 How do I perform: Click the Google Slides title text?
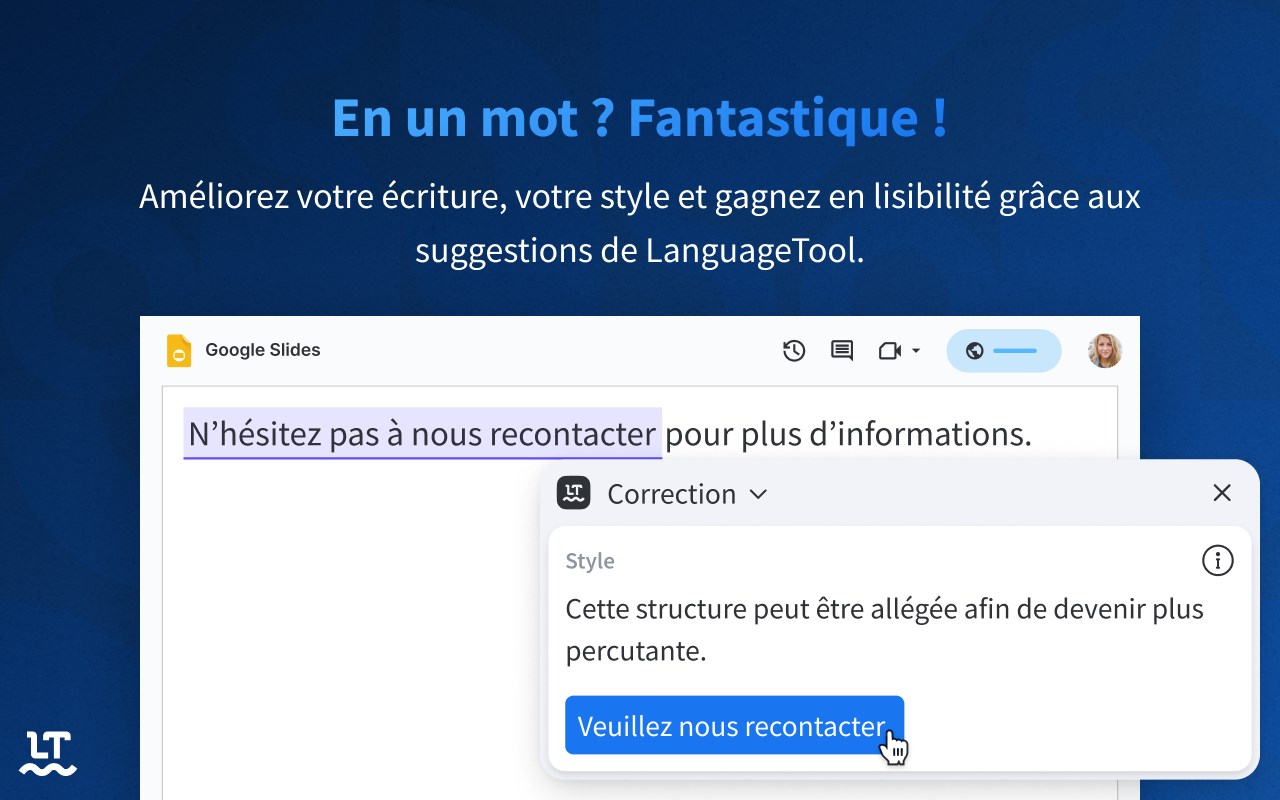[263, 350]
